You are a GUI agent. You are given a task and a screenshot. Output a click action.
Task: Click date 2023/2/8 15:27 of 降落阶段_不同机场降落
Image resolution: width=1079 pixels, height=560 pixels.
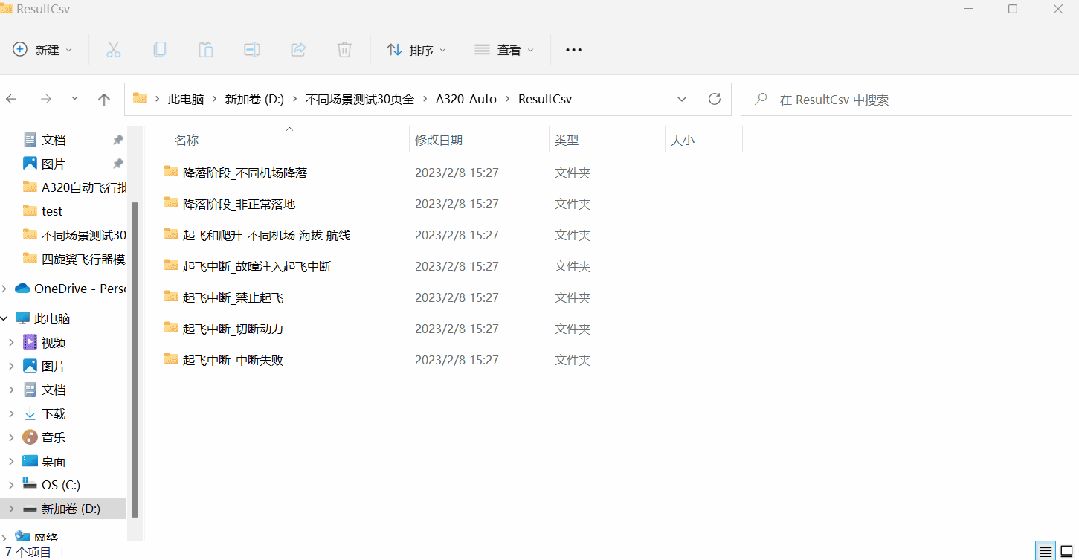point(456,173)
